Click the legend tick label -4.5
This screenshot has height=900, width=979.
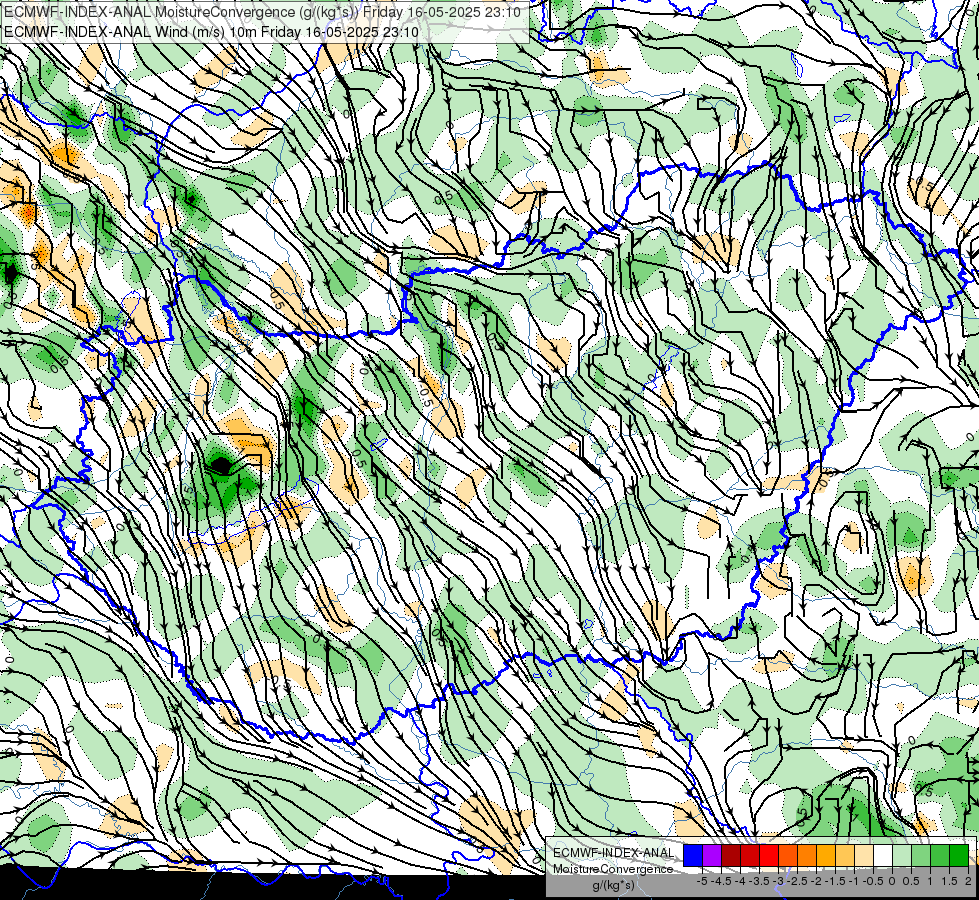point(721,881)
